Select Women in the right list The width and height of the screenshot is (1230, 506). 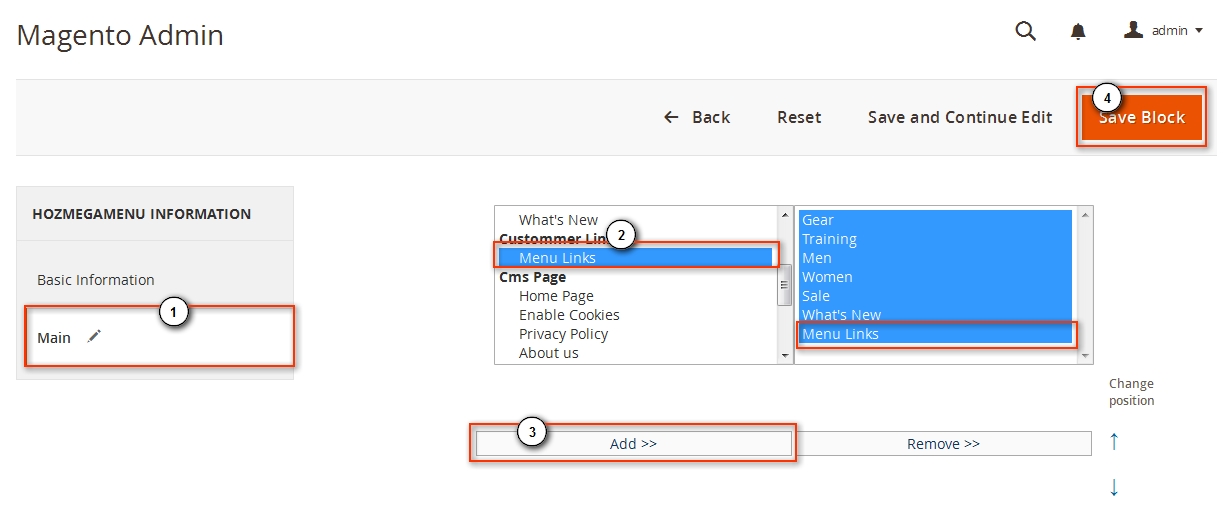(x=827, y=277)
